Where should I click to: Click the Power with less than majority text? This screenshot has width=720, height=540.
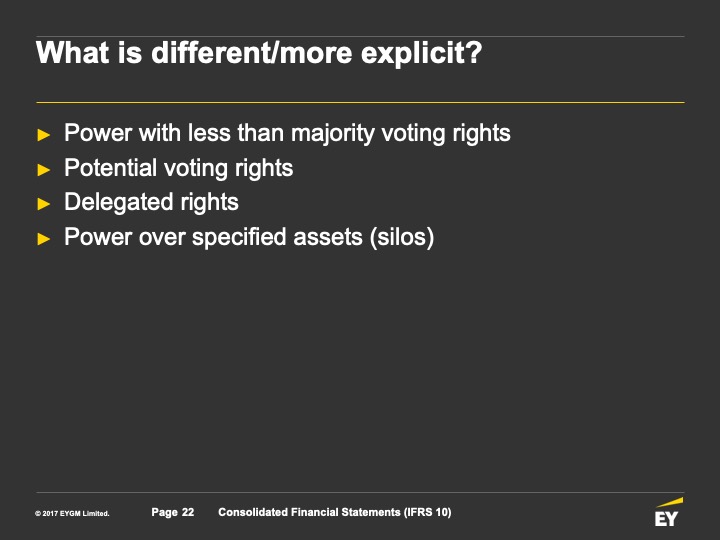[x=287, y=133]
